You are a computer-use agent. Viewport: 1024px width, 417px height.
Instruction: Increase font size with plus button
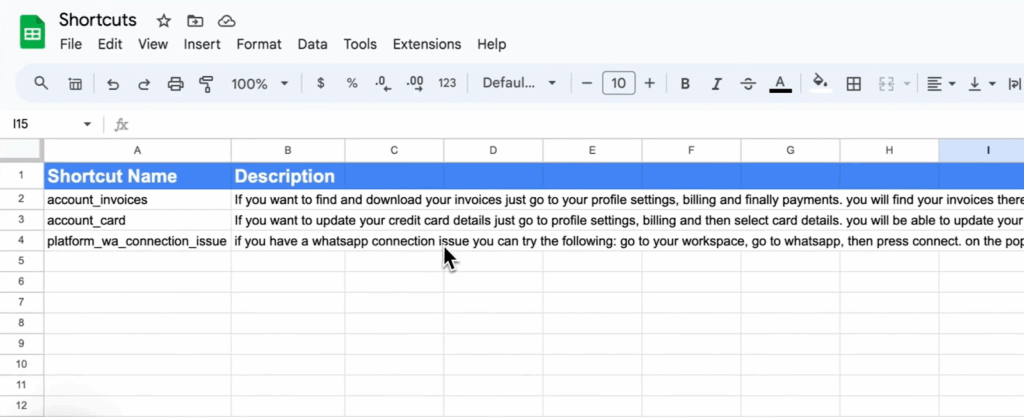650,84
